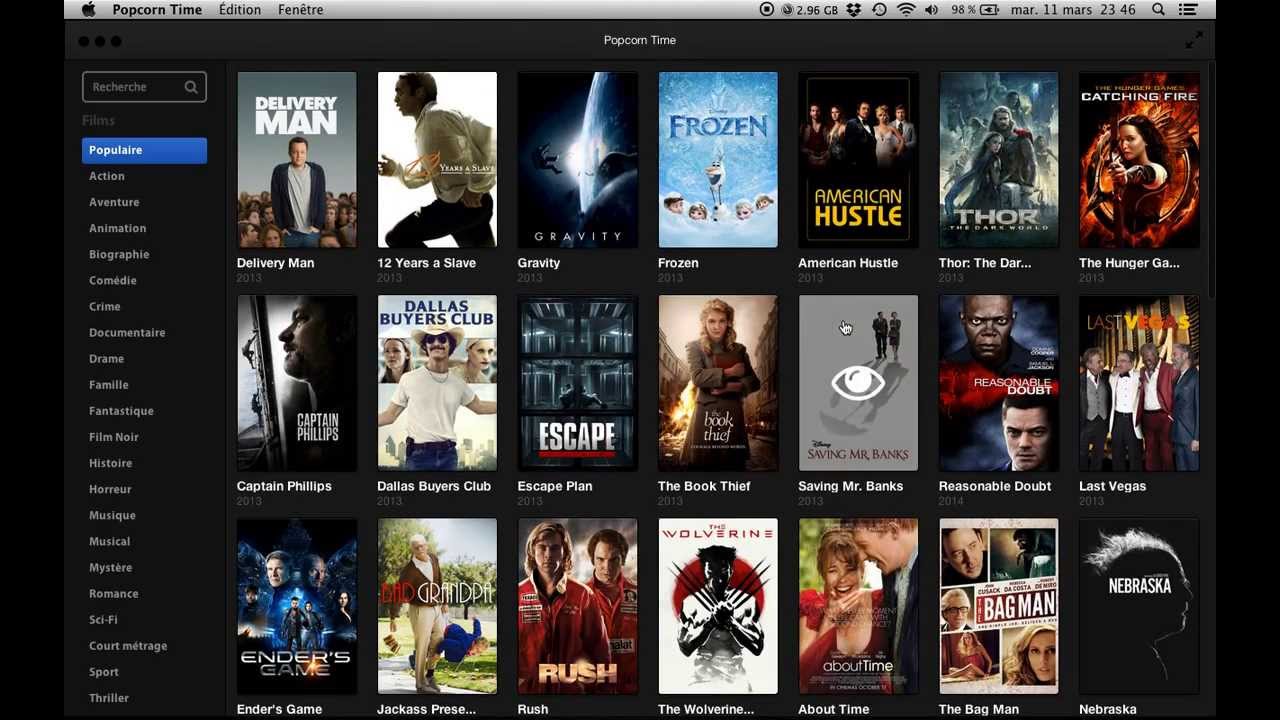
Task: Open the Gravity movie poster
Action: coord(577,160)
